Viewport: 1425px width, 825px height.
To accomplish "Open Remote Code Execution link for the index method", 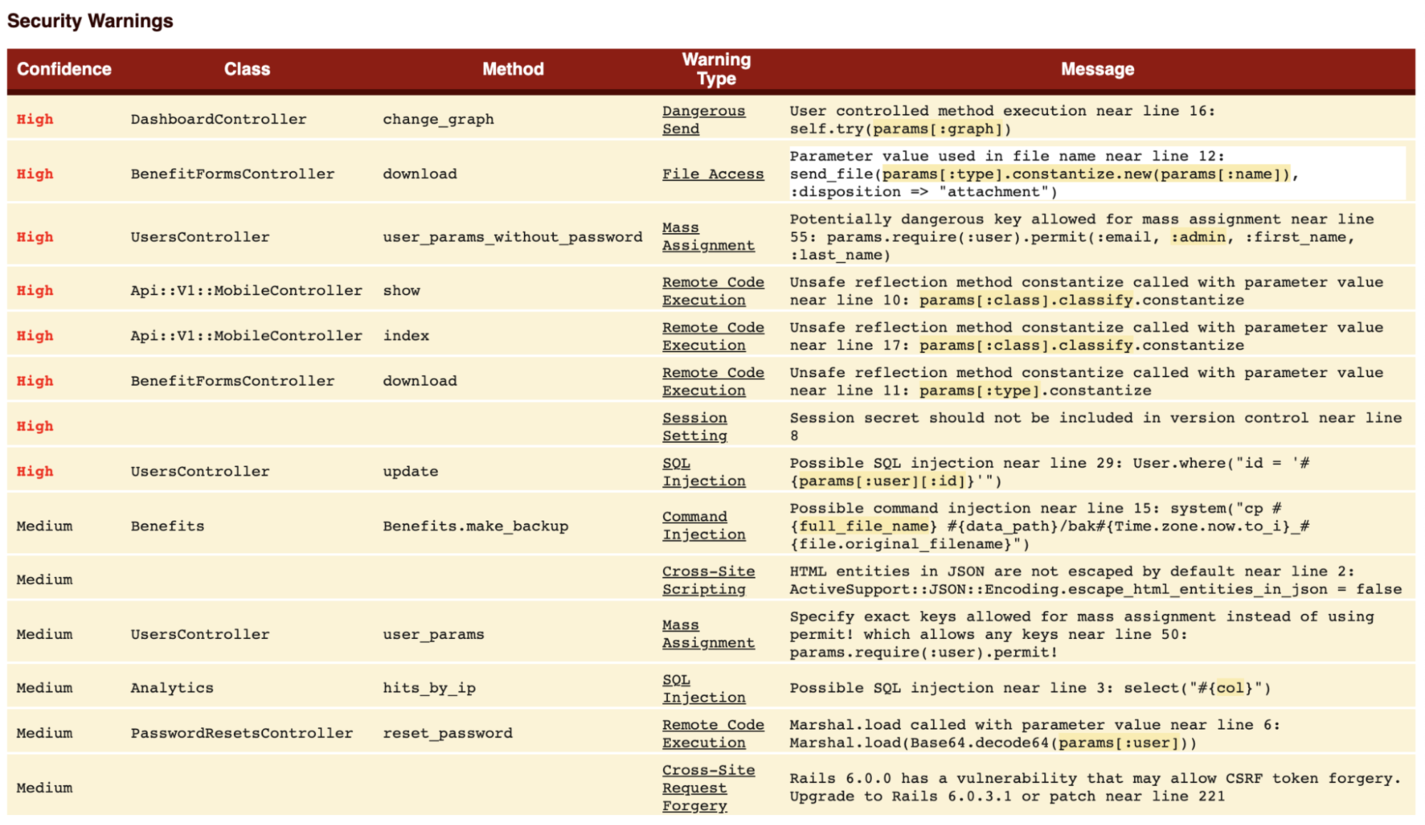I will click(713, 336).
